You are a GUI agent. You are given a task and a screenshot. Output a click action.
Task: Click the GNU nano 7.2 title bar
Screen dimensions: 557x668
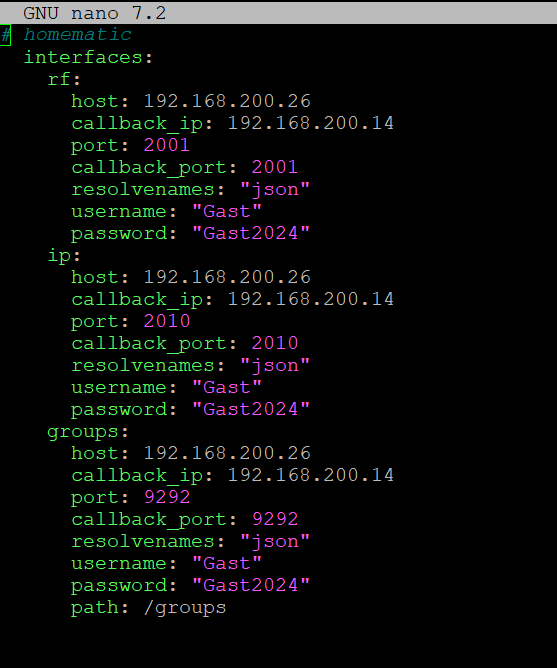(278, 13)
